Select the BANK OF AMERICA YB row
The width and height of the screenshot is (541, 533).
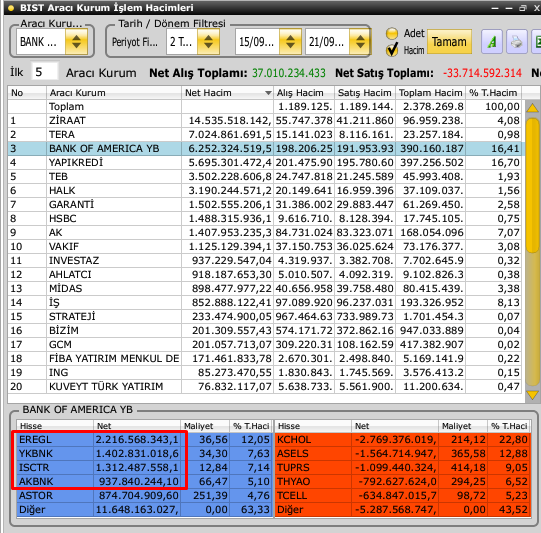266,148
